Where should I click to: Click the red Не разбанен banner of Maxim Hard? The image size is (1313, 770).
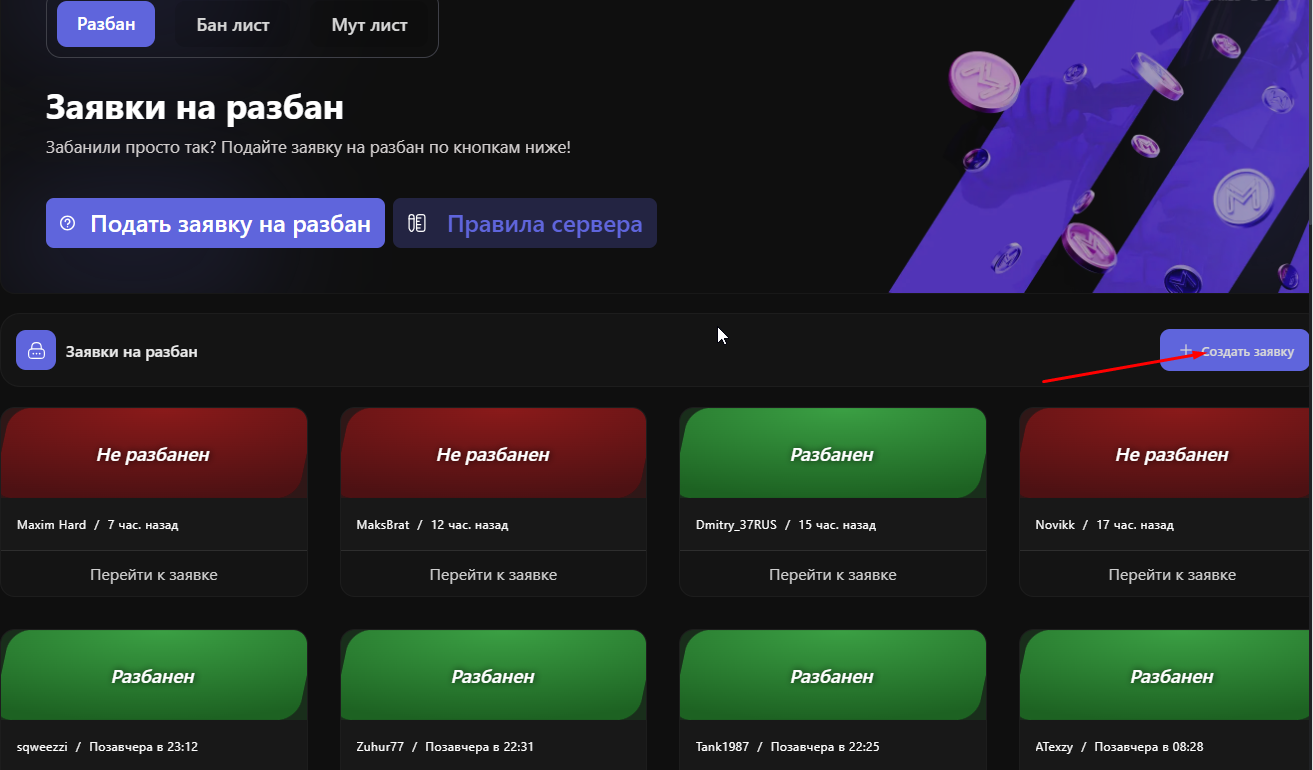coord(154,453)
